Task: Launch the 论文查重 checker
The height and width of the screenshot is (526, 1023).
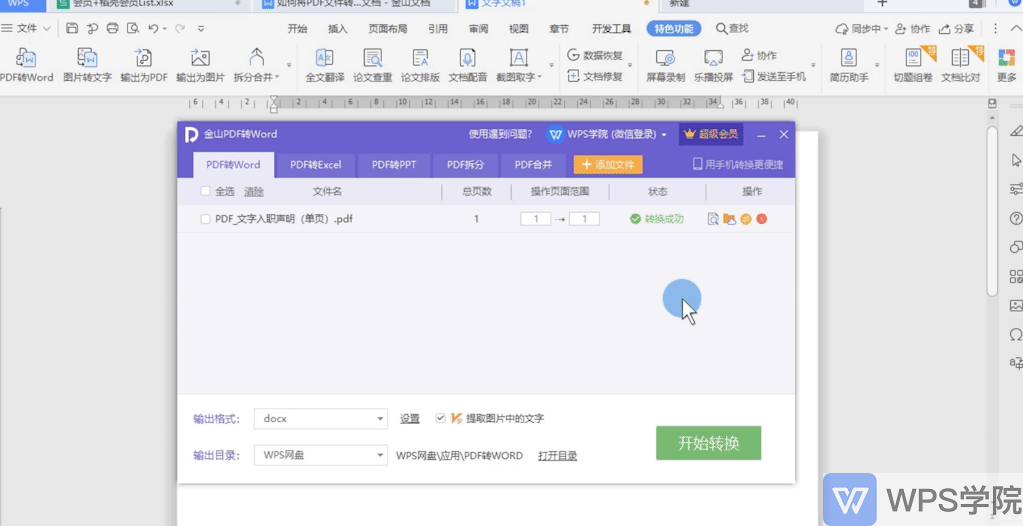Action: pos(373,65)
